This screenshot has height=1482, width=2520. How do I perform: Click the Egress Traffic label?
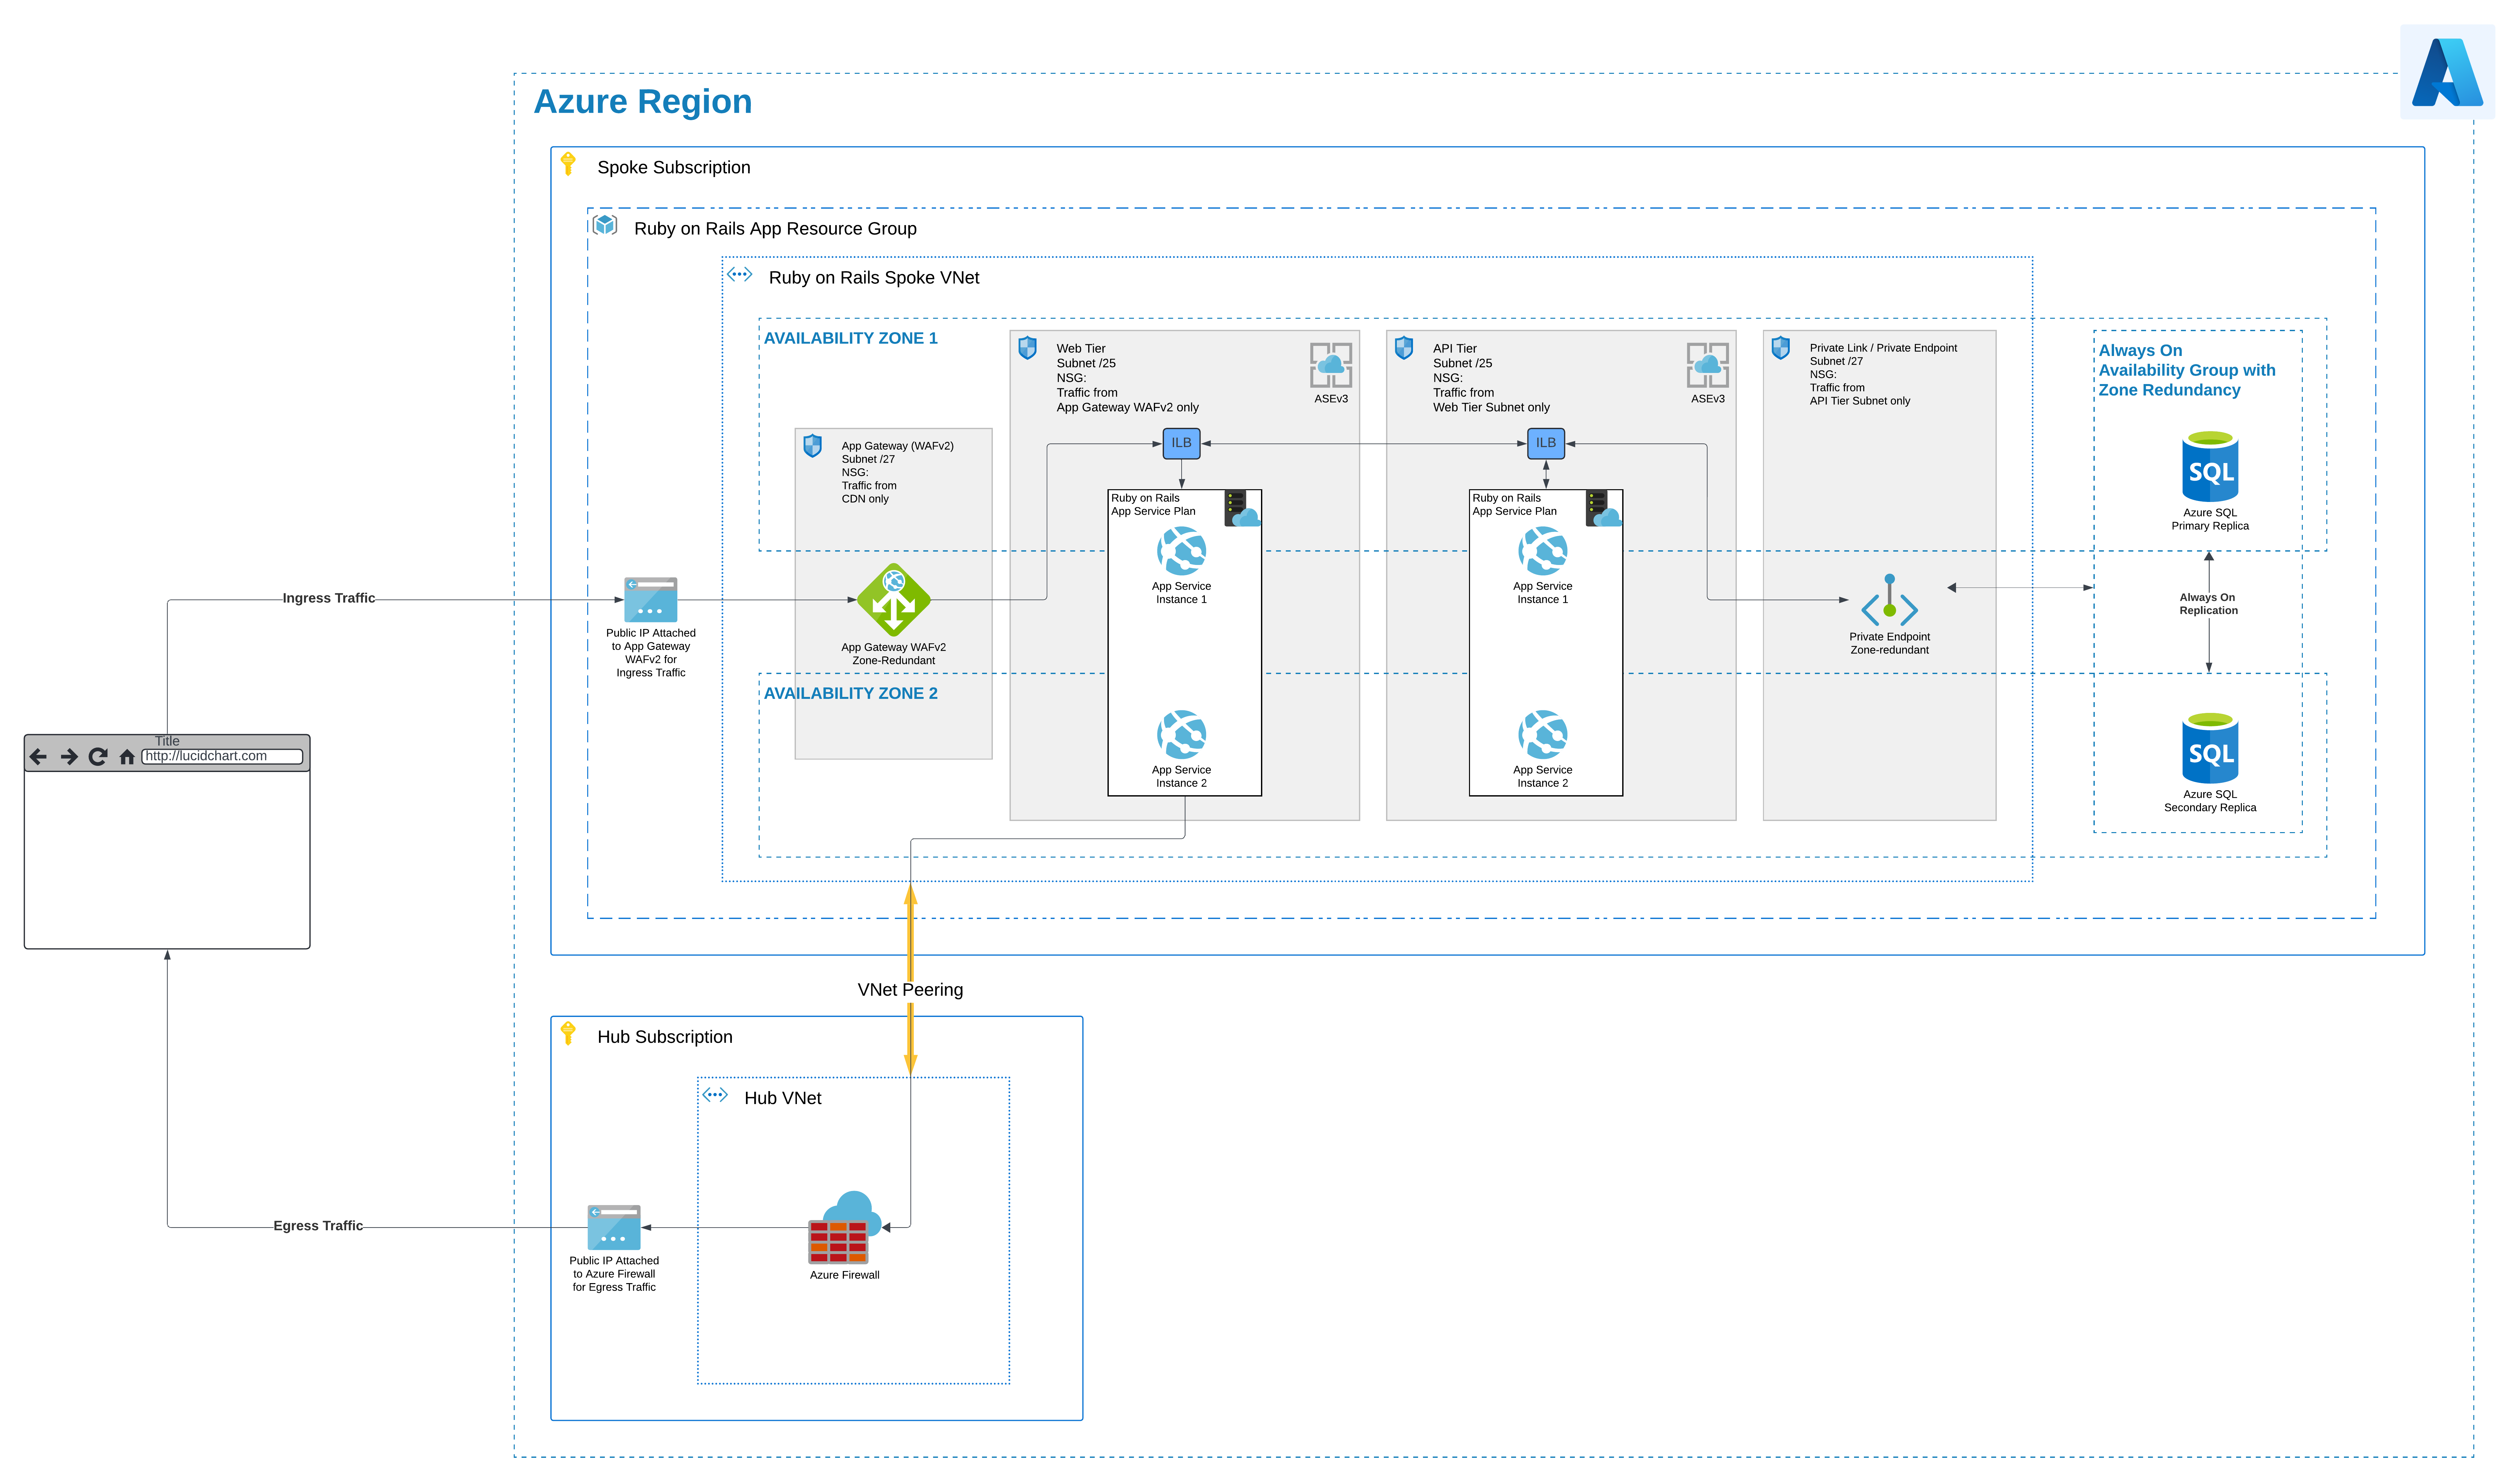[x=318, y=1226]
